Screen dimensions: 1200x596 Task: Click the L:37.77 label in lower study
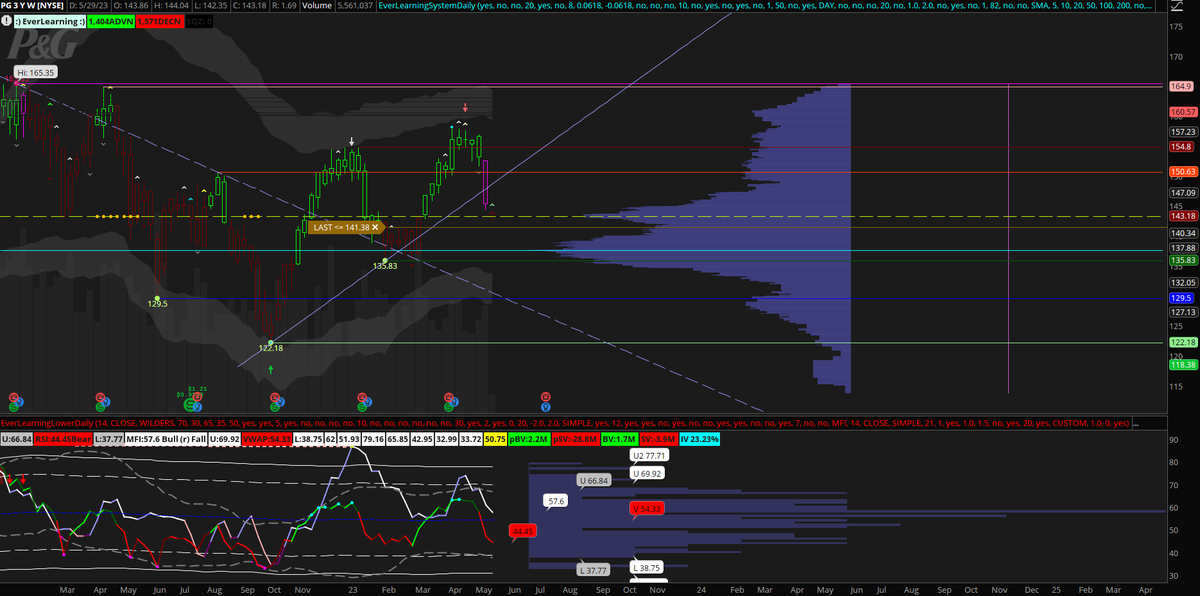[x=108, y=439]
